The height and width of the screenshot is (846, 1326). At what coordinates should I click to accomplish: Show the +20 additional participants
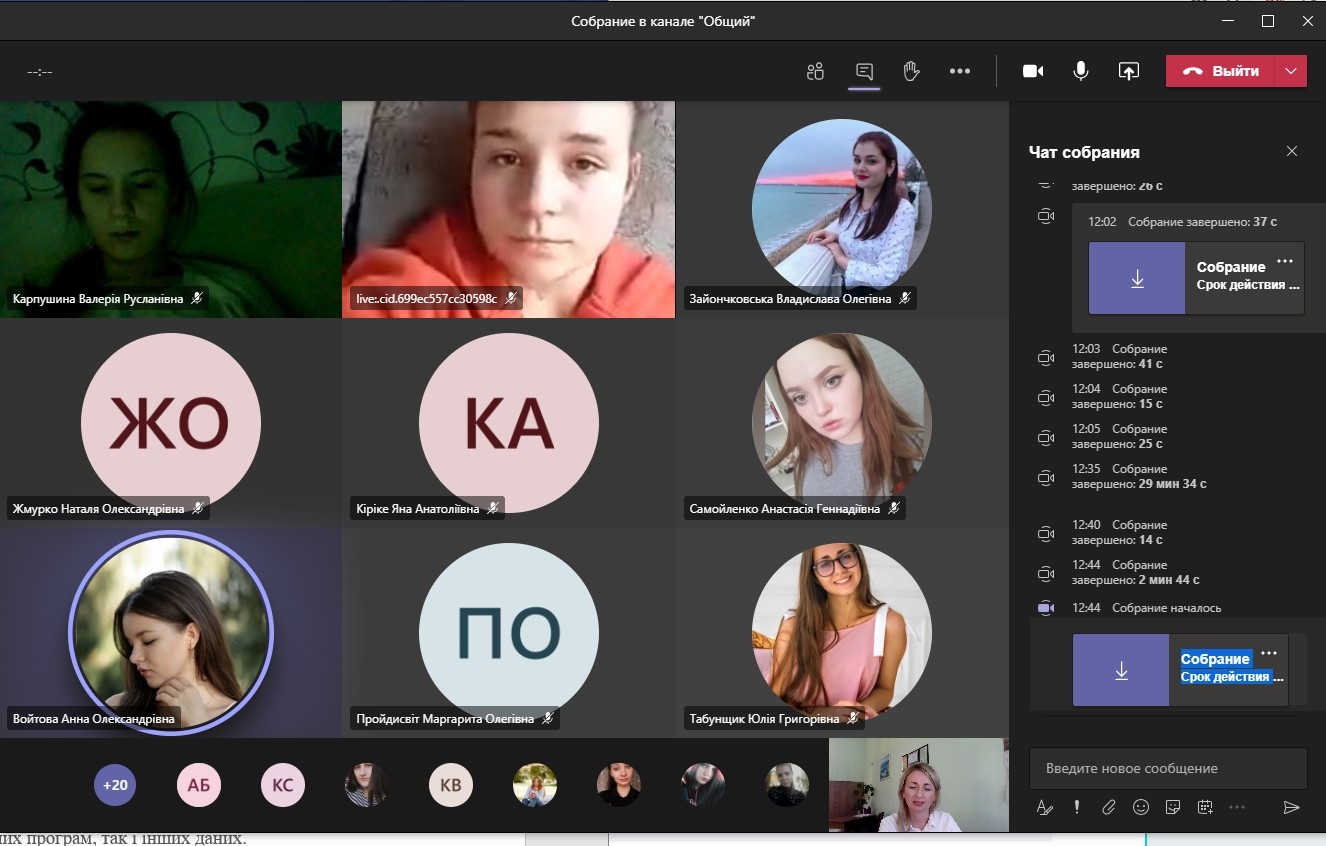115,785
